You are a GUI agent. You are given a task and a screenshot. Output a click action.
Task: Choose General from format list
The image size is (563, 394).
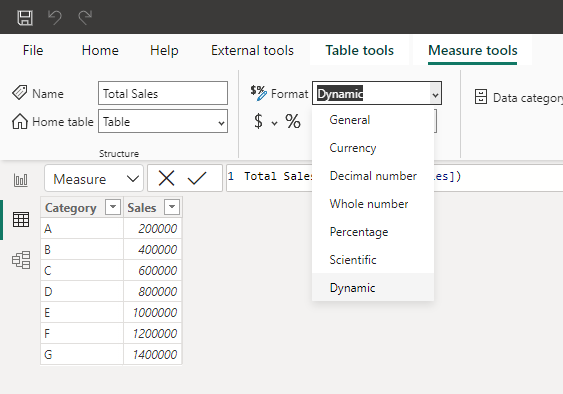[373, 120]
